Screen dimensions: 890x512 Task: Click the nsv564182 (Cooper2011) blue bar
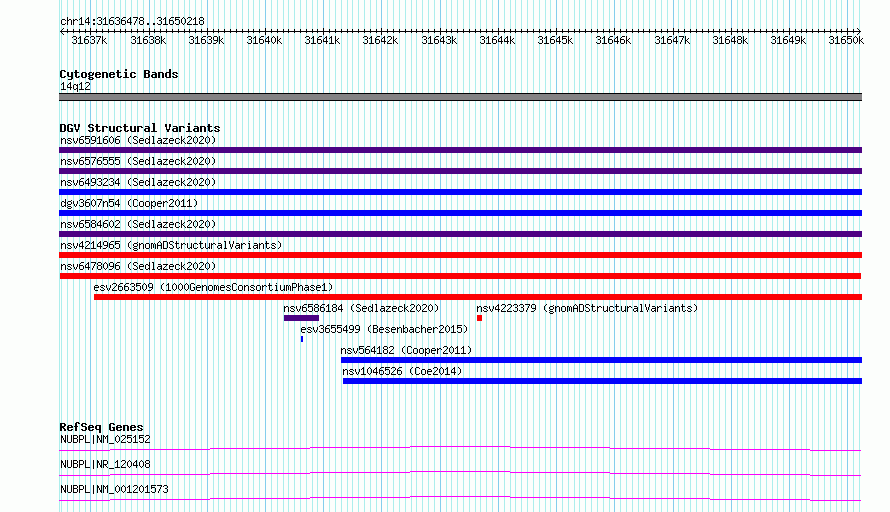(601, 360)
